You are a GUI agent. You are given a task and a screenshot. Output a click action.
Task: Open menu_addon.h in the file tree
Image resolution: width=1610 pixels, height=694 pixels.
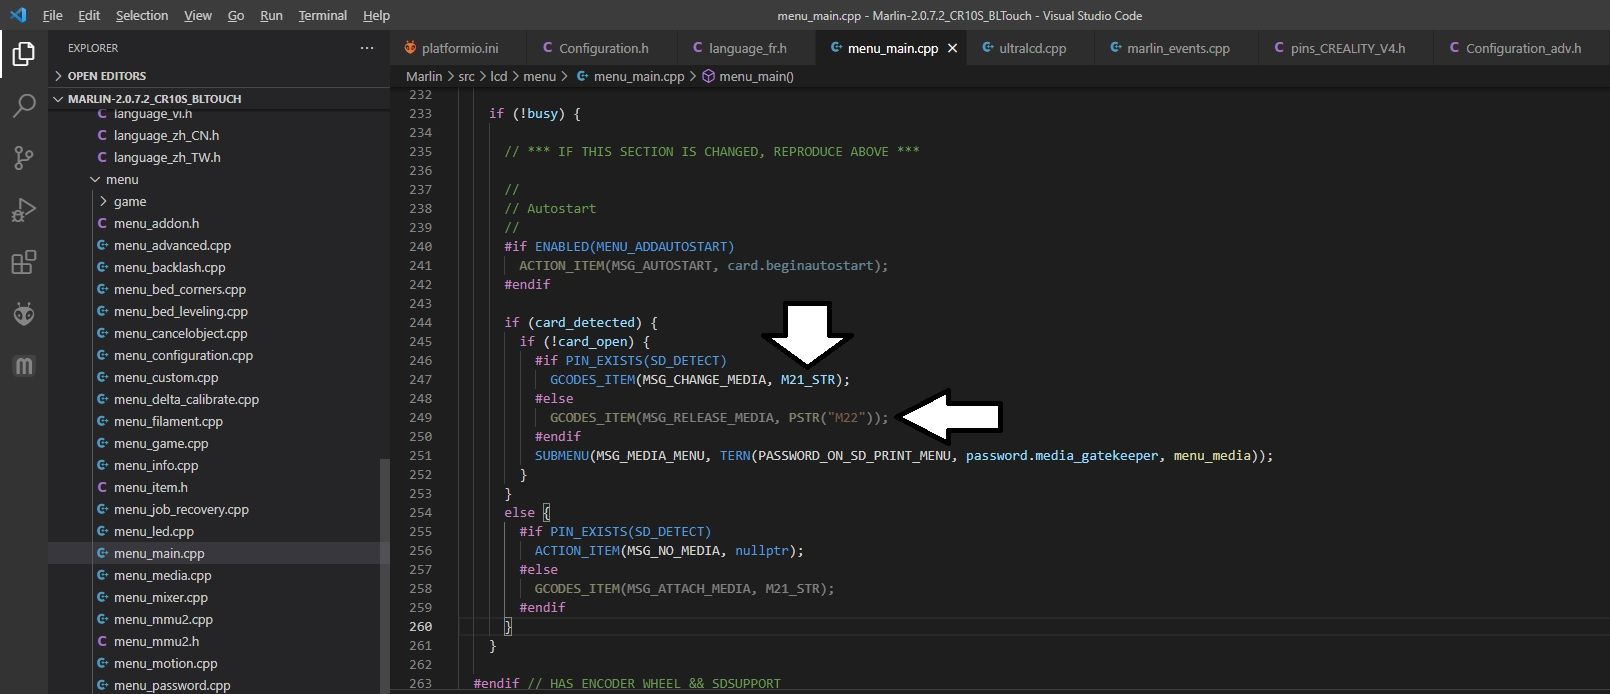[218, 223]
